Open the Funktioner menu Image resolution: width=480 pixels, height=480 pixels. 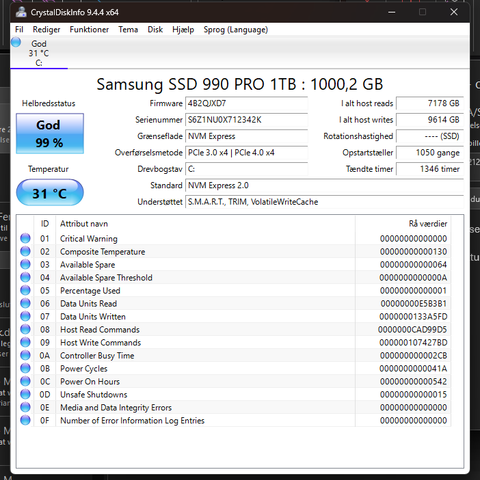point(89,30)
